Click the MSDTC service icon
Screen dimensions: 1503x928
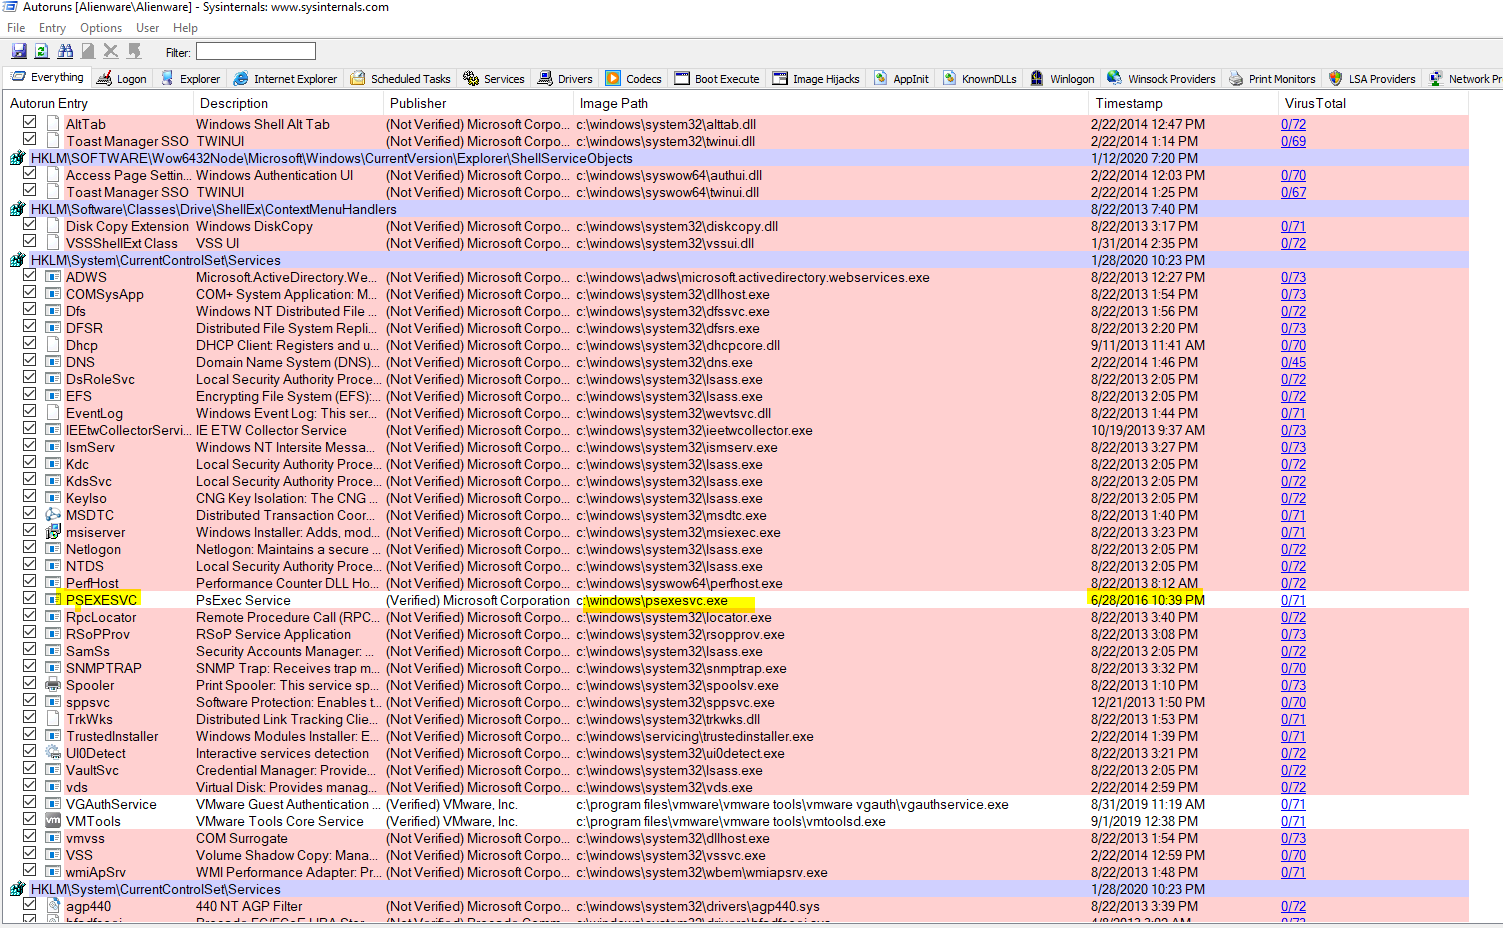pos(54,515)
